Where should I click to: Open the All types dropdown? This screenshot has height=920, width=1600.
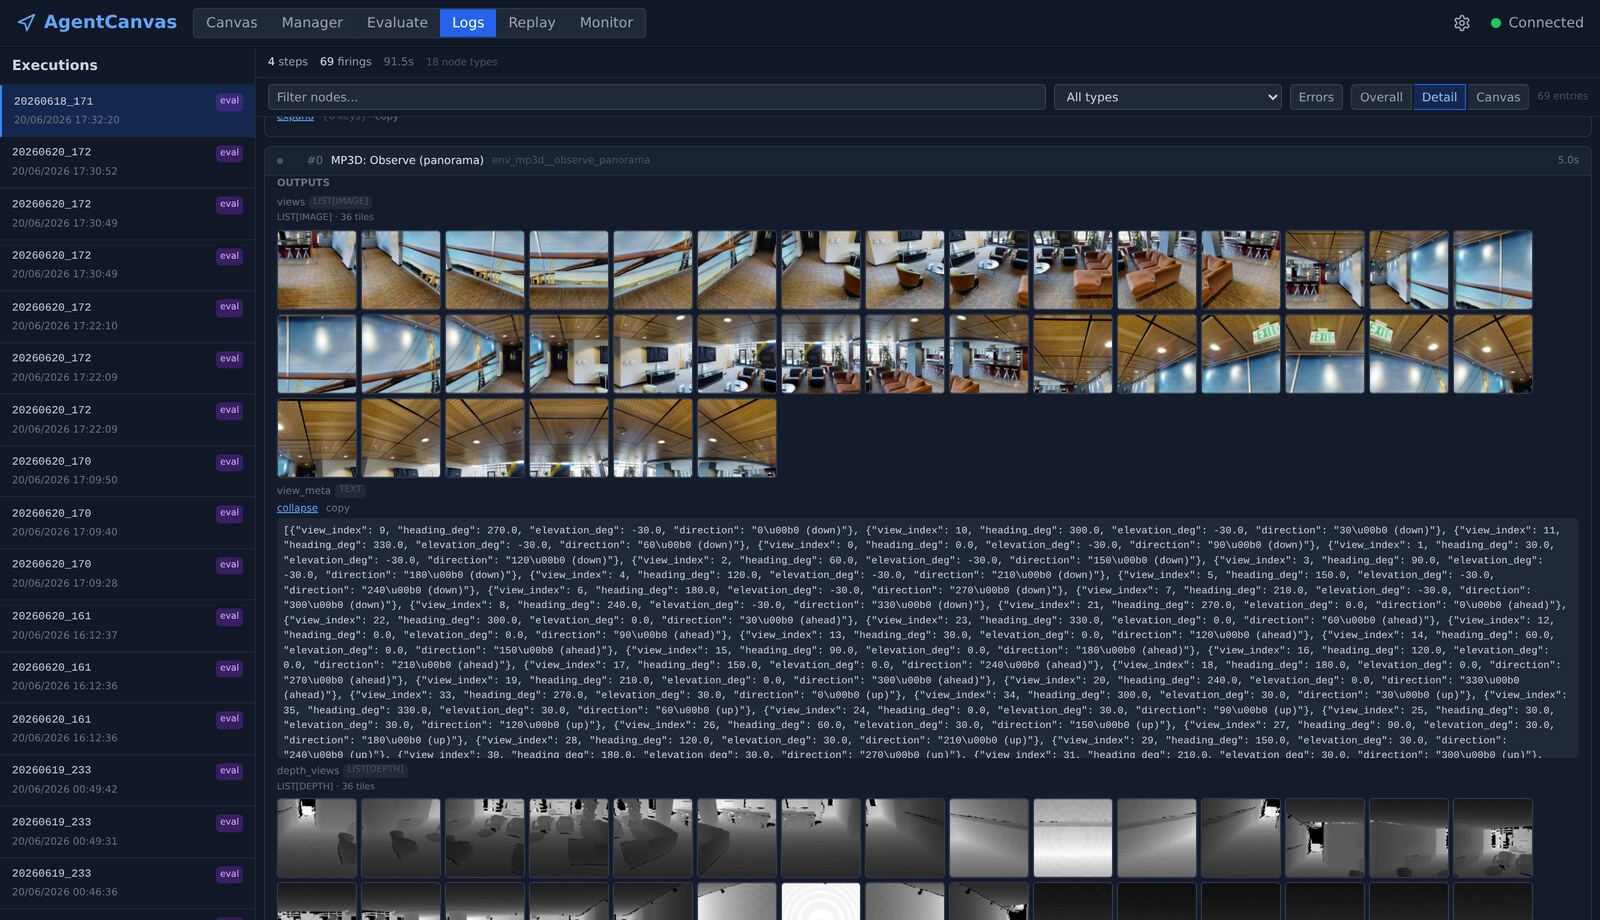[x=1168, y=97]
